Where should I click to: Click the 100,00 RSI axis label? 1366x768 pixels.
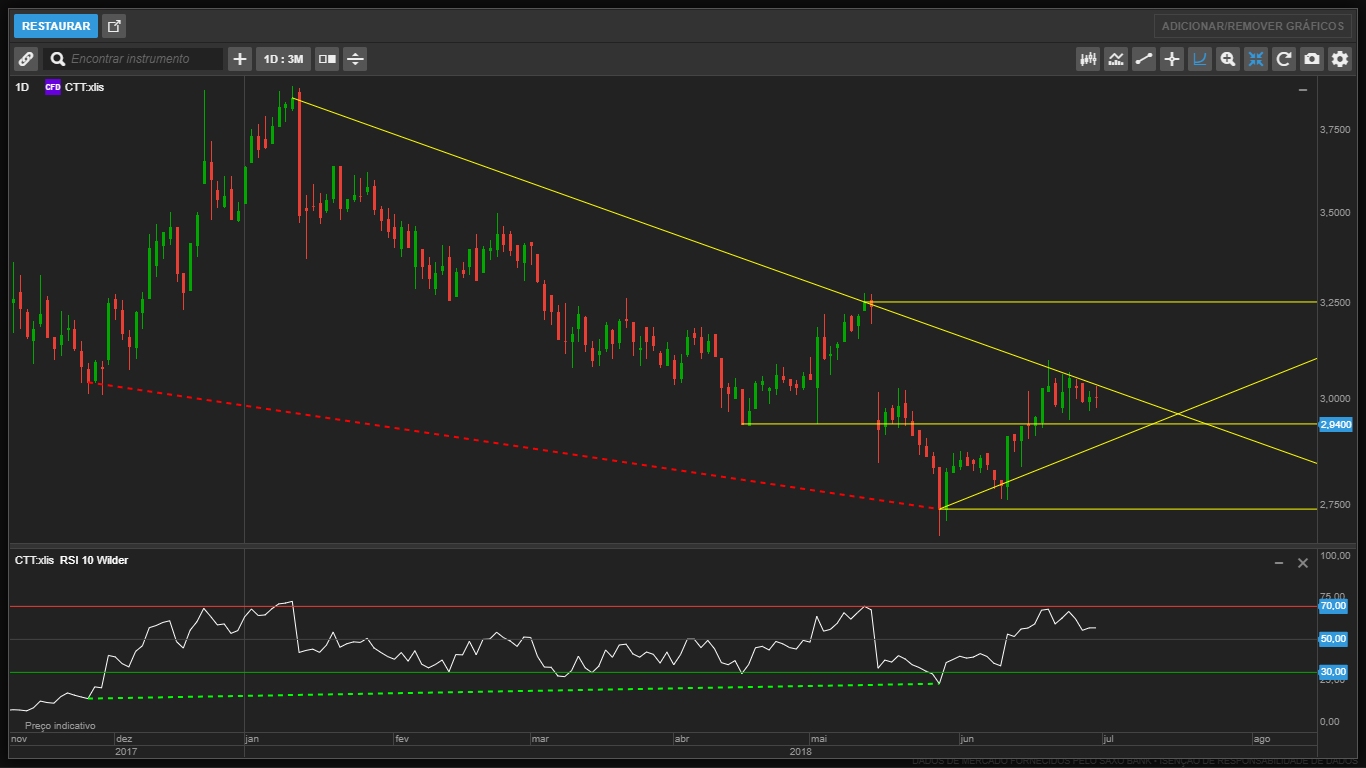[1336, 555]
